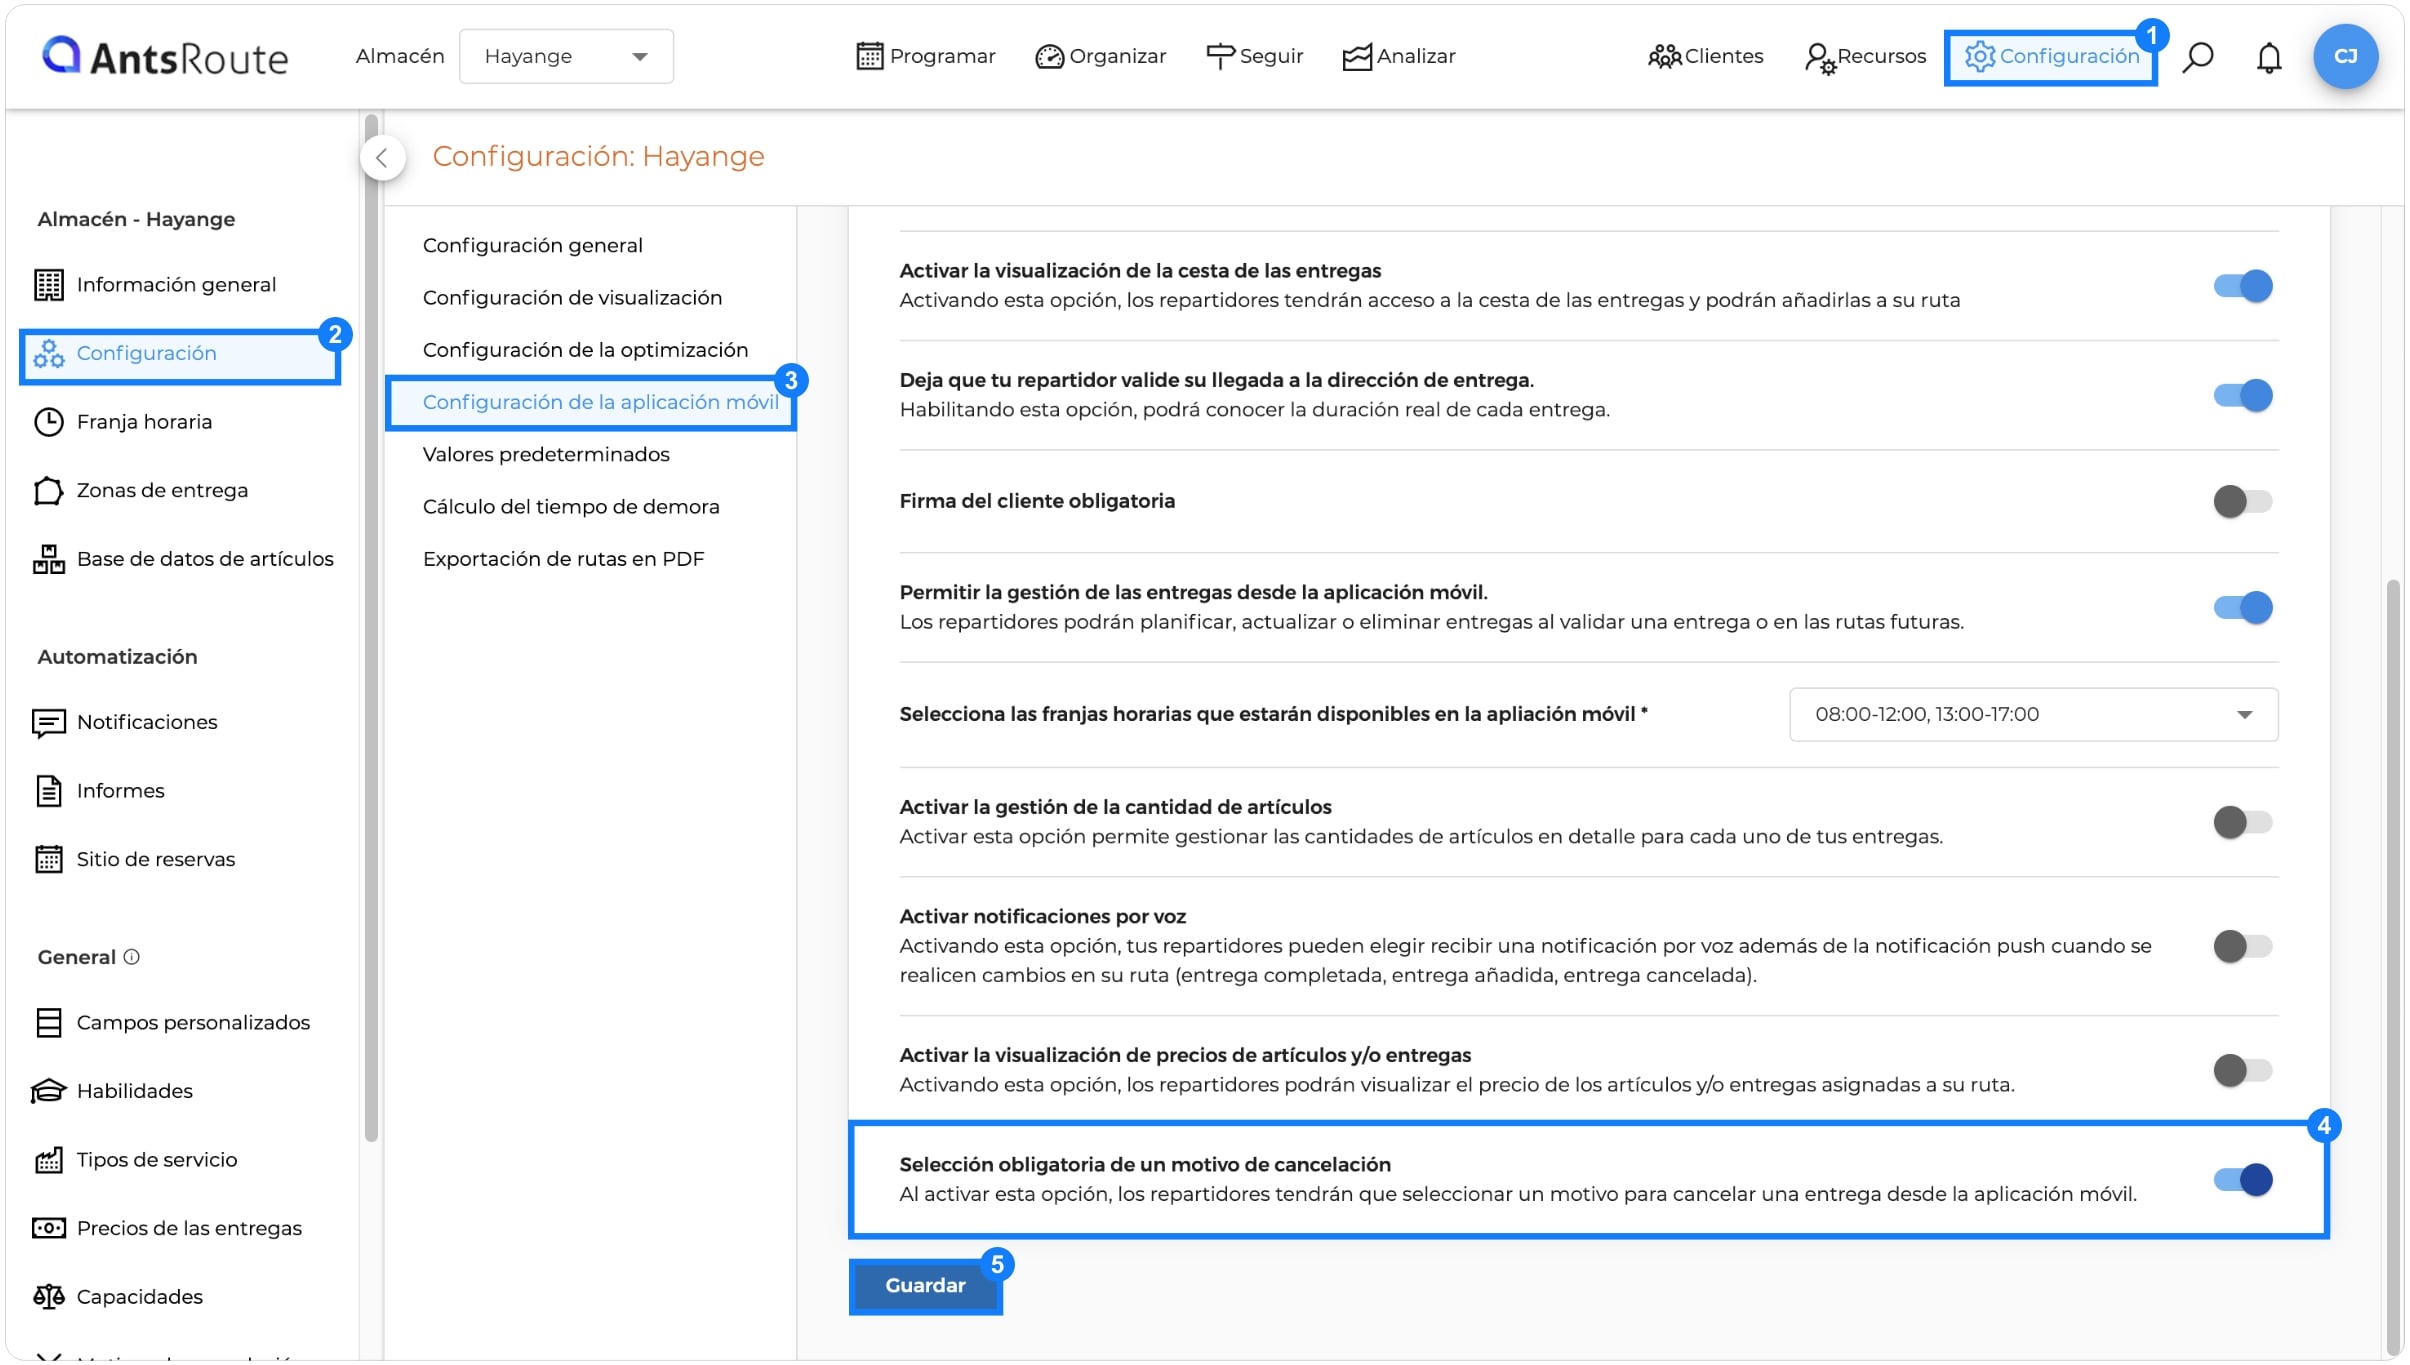Save settings with the Guardar button

(x=925, y=1286)
